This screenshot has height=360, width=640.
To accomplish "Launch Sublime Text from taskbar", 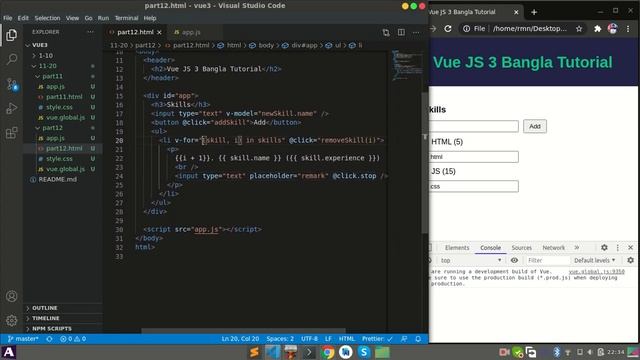I will coord(254,352).
